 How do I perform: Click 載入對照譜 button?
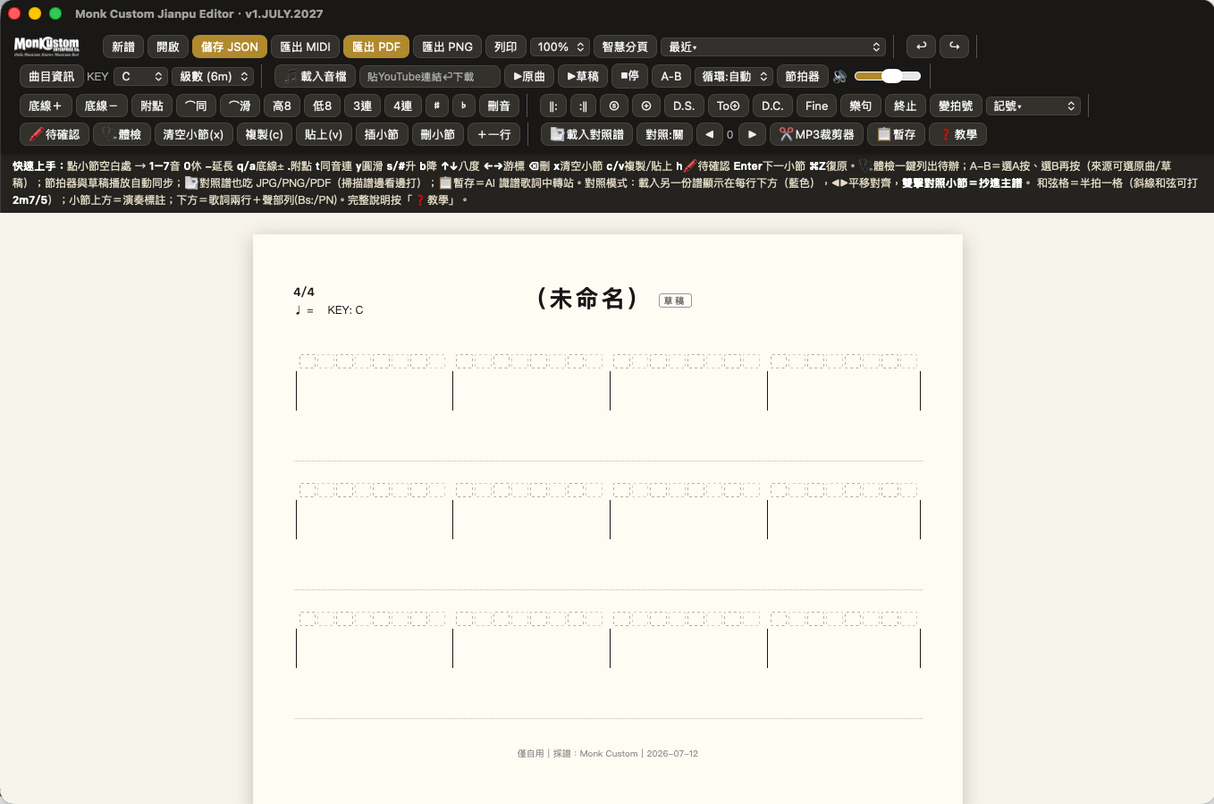point(587,134)
